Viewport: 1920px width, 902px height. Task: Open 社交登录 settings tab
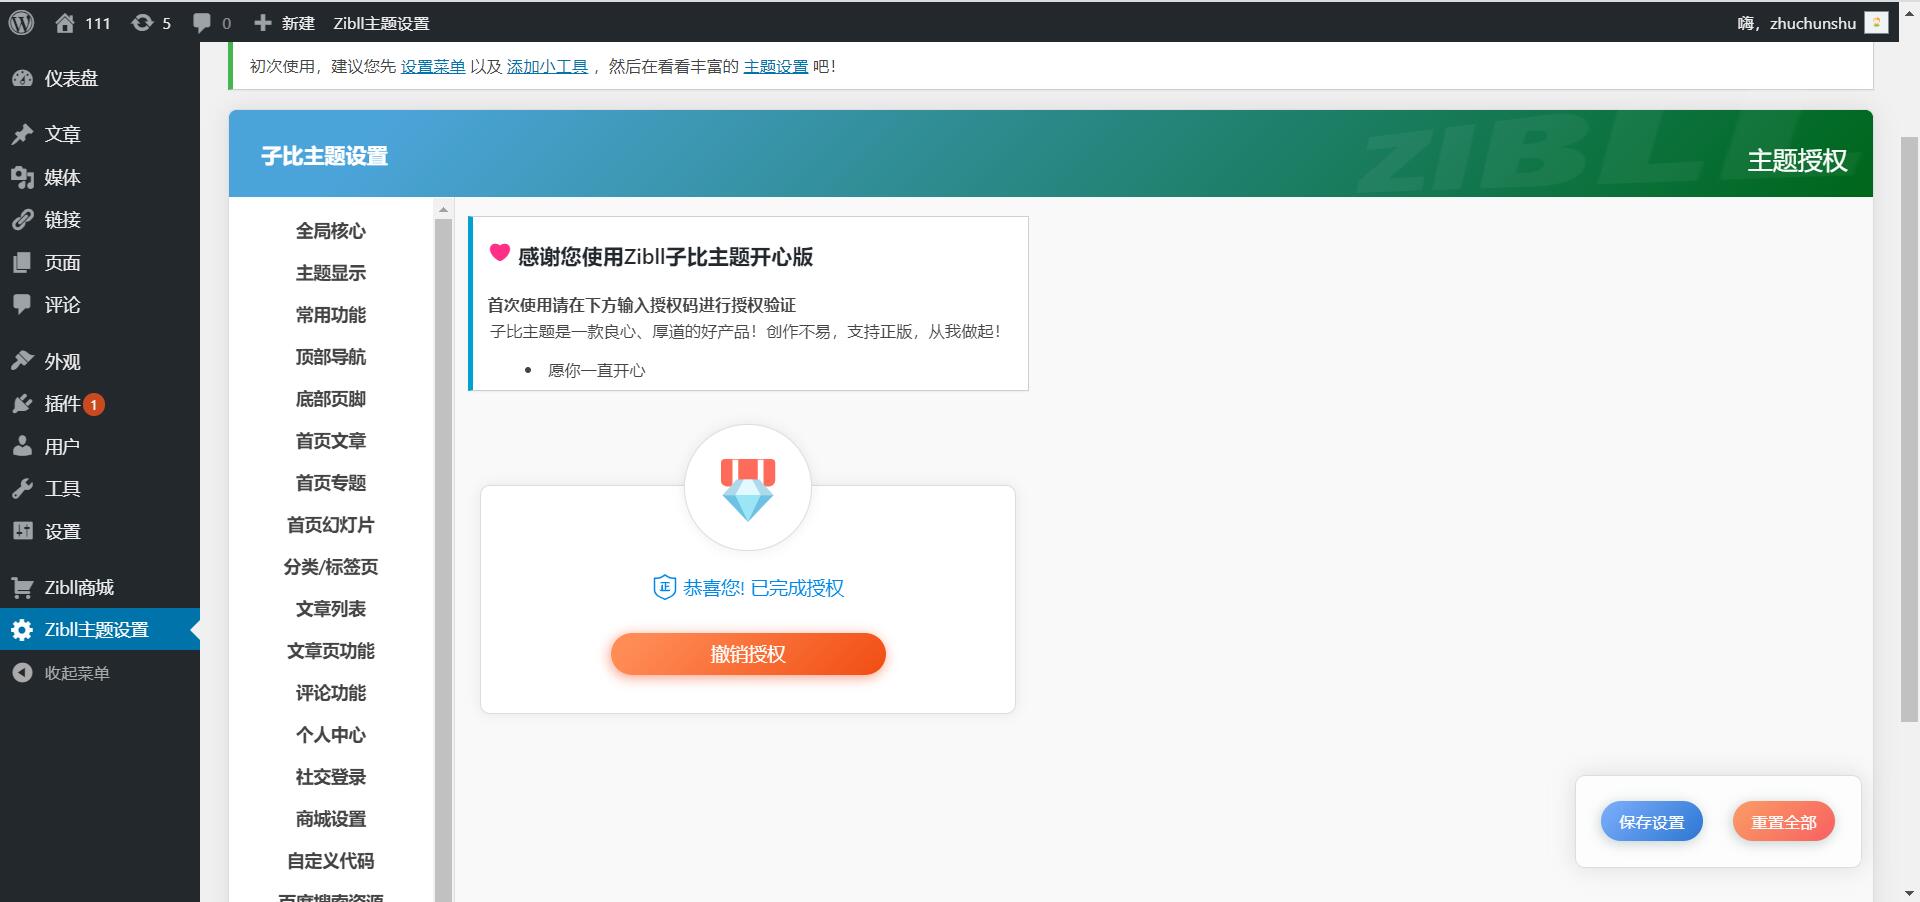point(331,777)
